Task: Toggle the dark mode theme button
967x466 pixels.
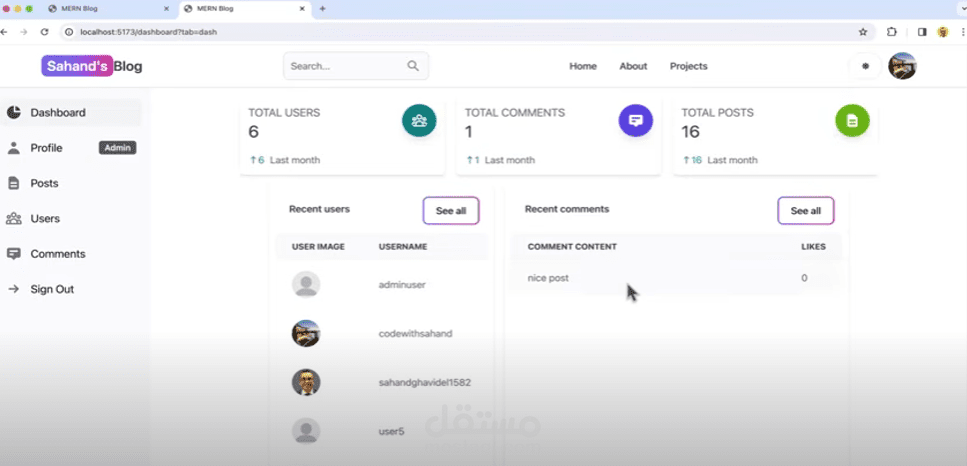Action: (865, 66)
